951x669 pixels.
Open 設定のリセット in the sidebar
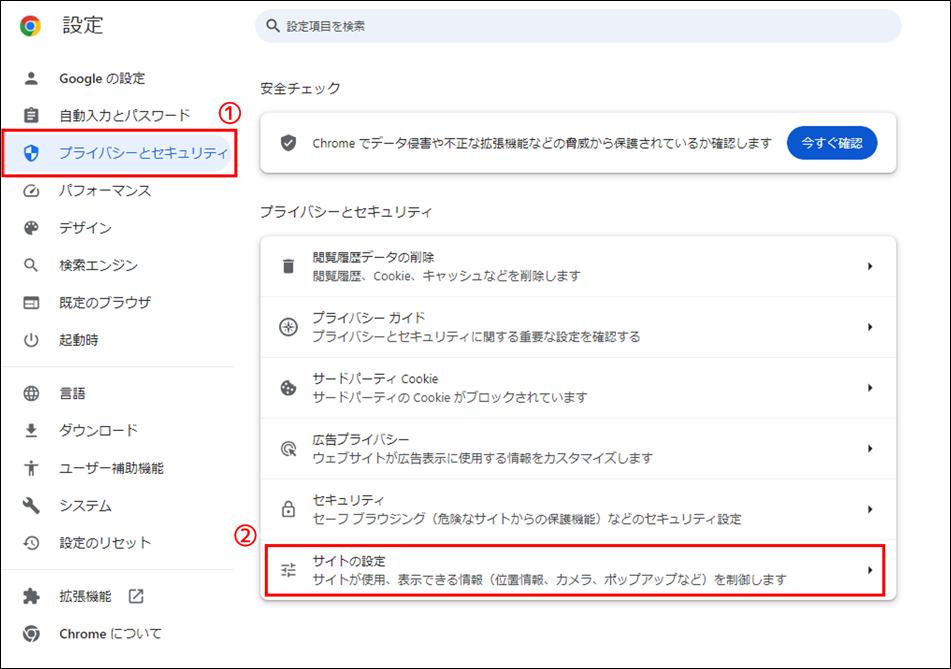(105, 543)
